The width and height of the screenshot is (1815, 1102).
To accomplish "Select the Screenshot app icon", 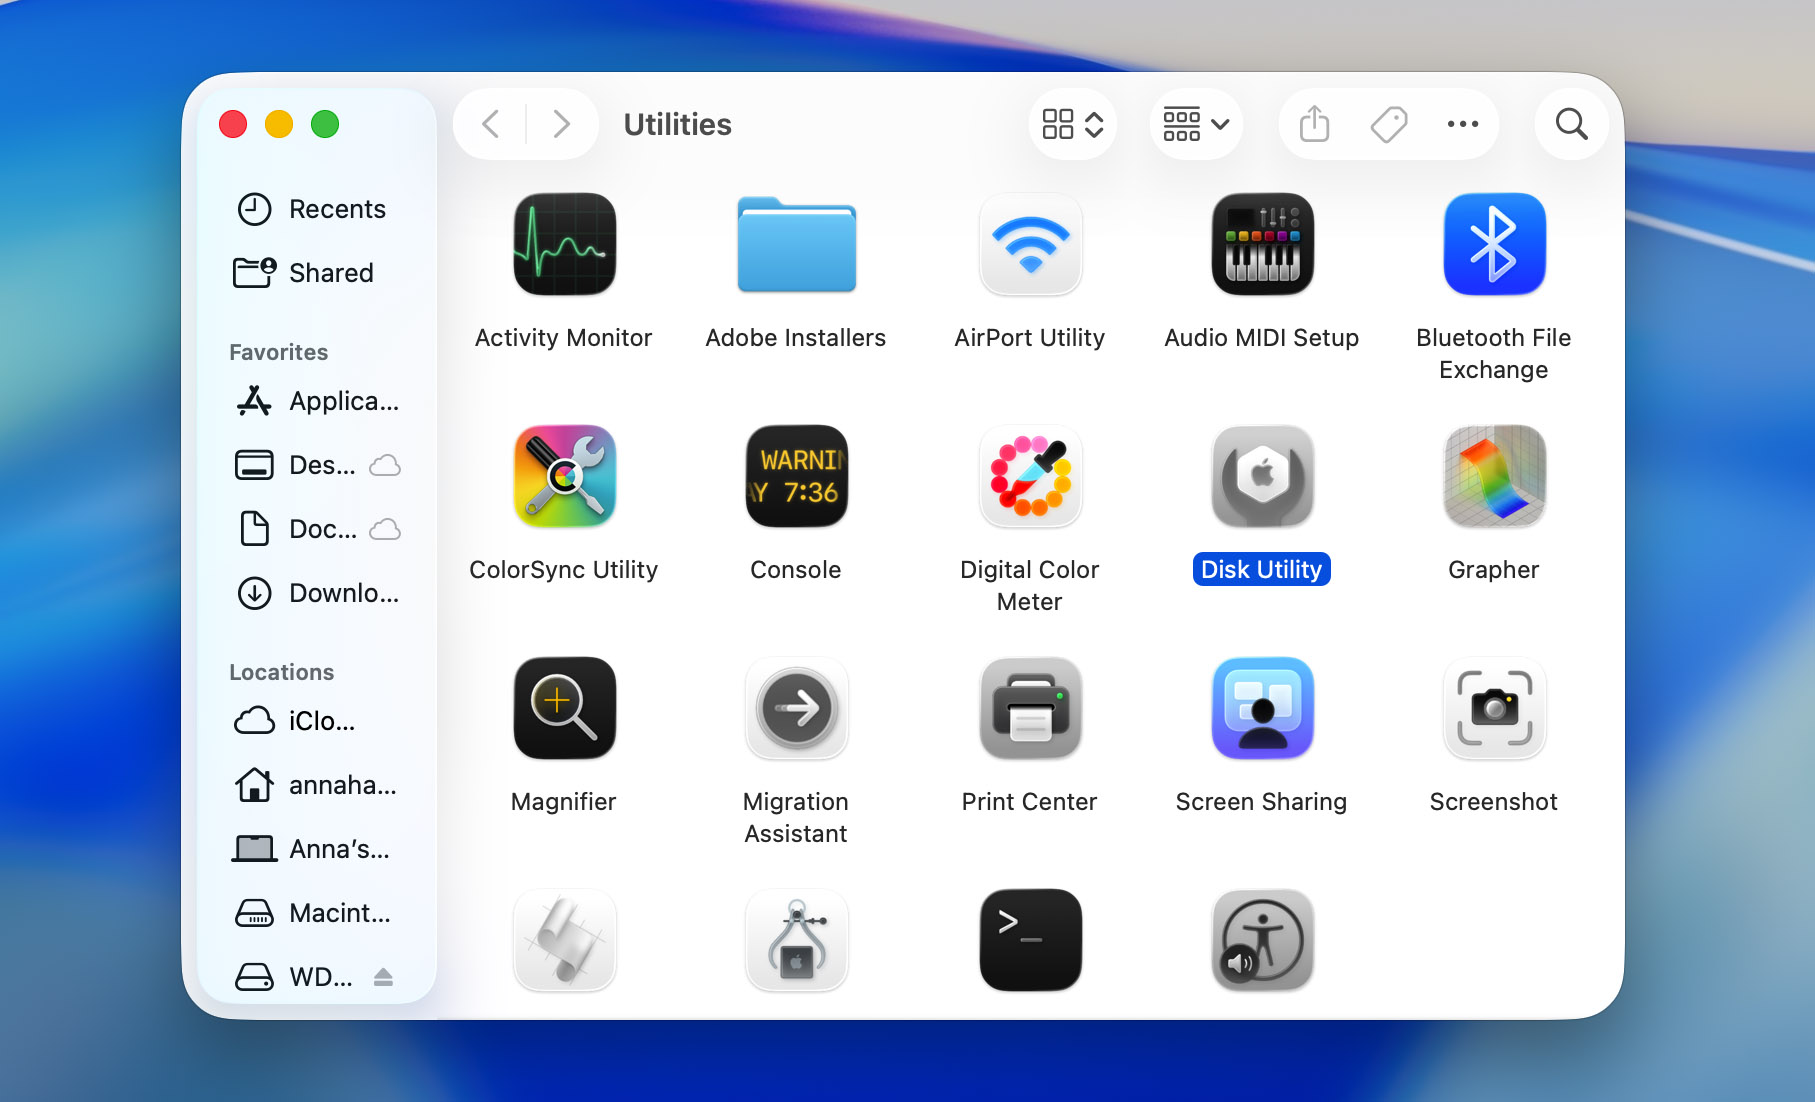I will pos(1494,708).
